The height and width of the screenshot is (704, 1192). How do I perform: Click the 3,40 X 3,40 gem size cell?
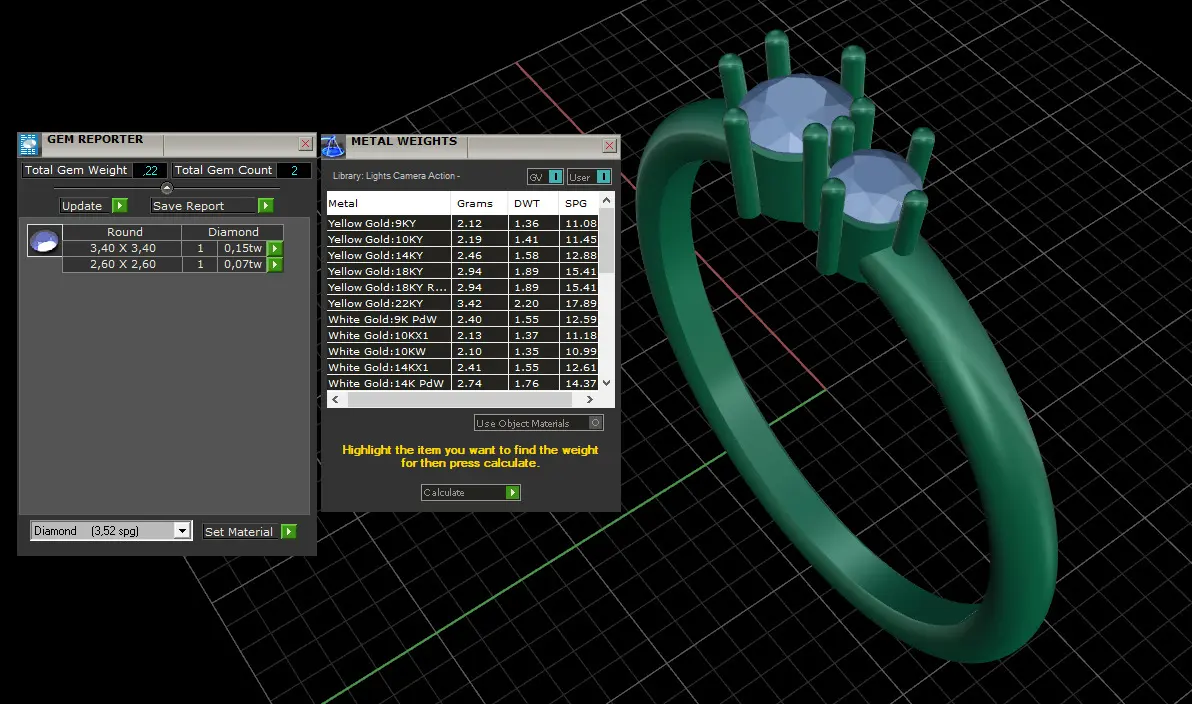(x=122, y=248)
